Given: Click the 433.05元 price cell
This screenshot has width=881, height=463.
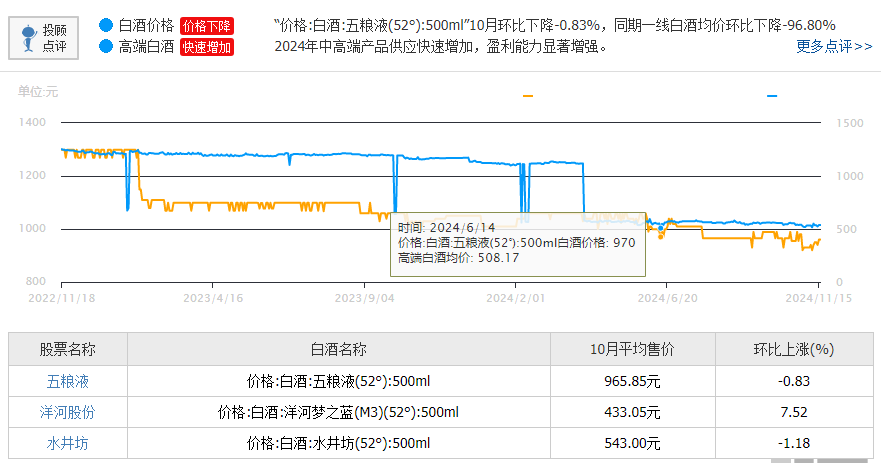Looking at the screenshot, I should click(633, 412).
